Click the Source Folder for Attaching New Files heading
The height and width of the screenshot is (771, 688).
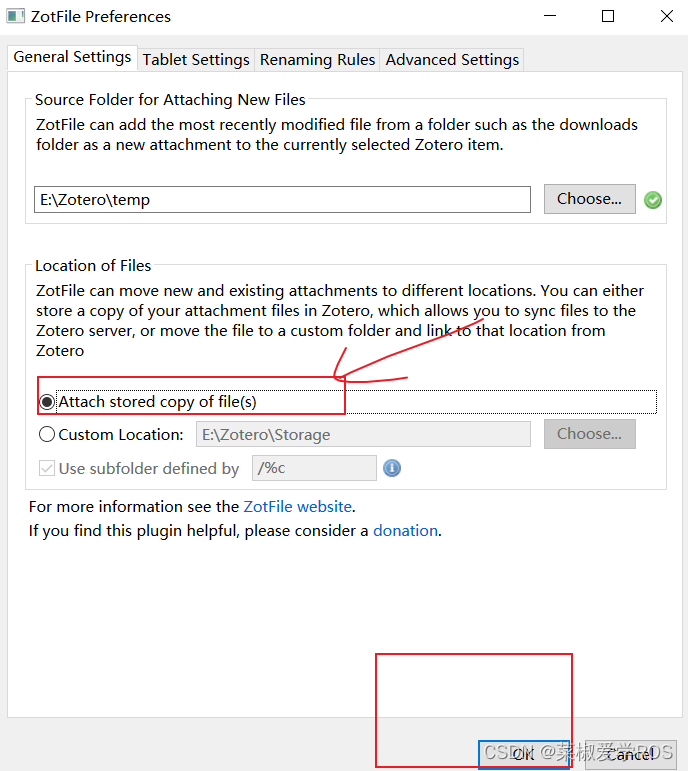(x=170, y=100)
